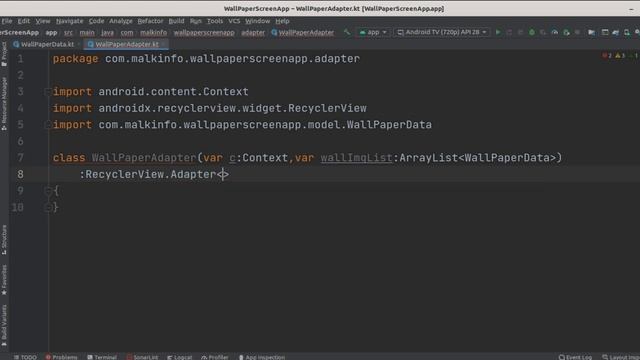The image size is (640, 360).
Task: Click the 'wallpaperscreenapp' breadcrumb
Action: click(x=204, y=32)
